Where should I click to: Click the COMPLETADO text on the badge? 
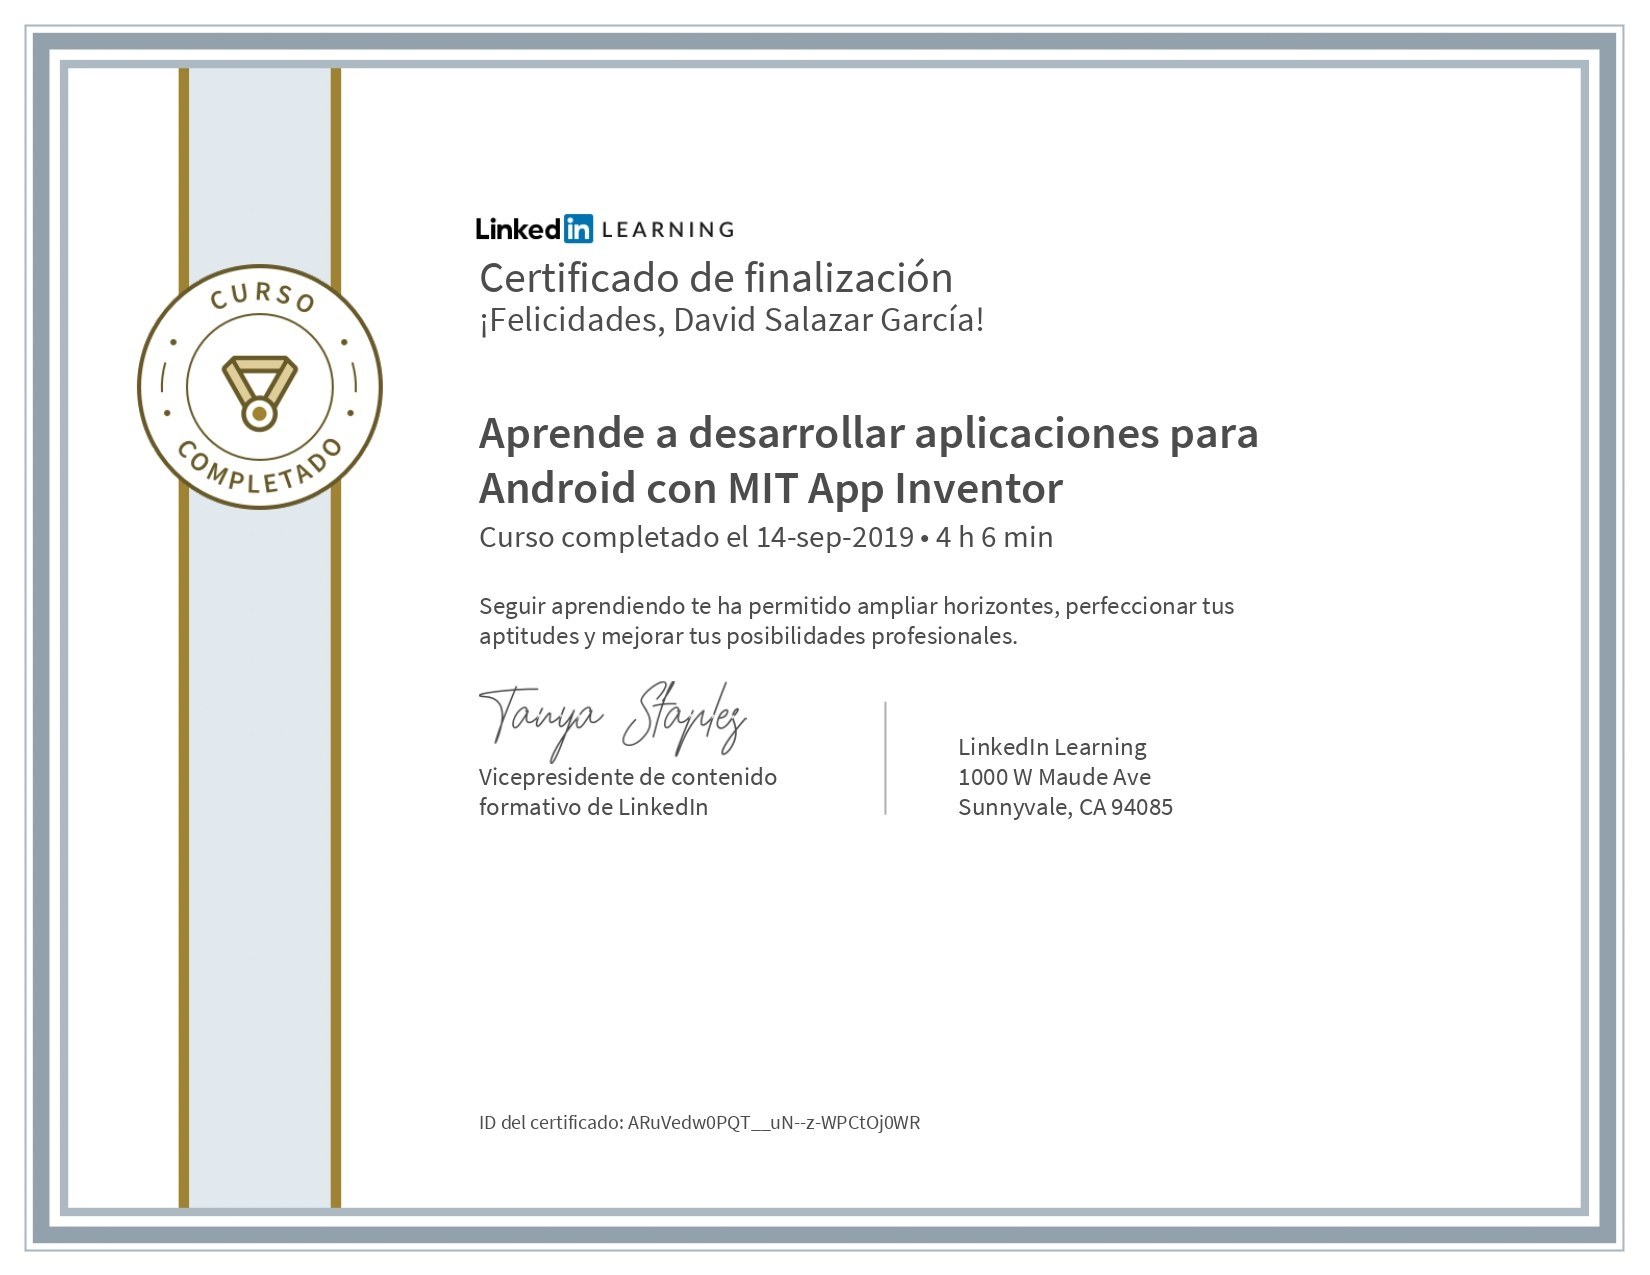pos(259,471)
